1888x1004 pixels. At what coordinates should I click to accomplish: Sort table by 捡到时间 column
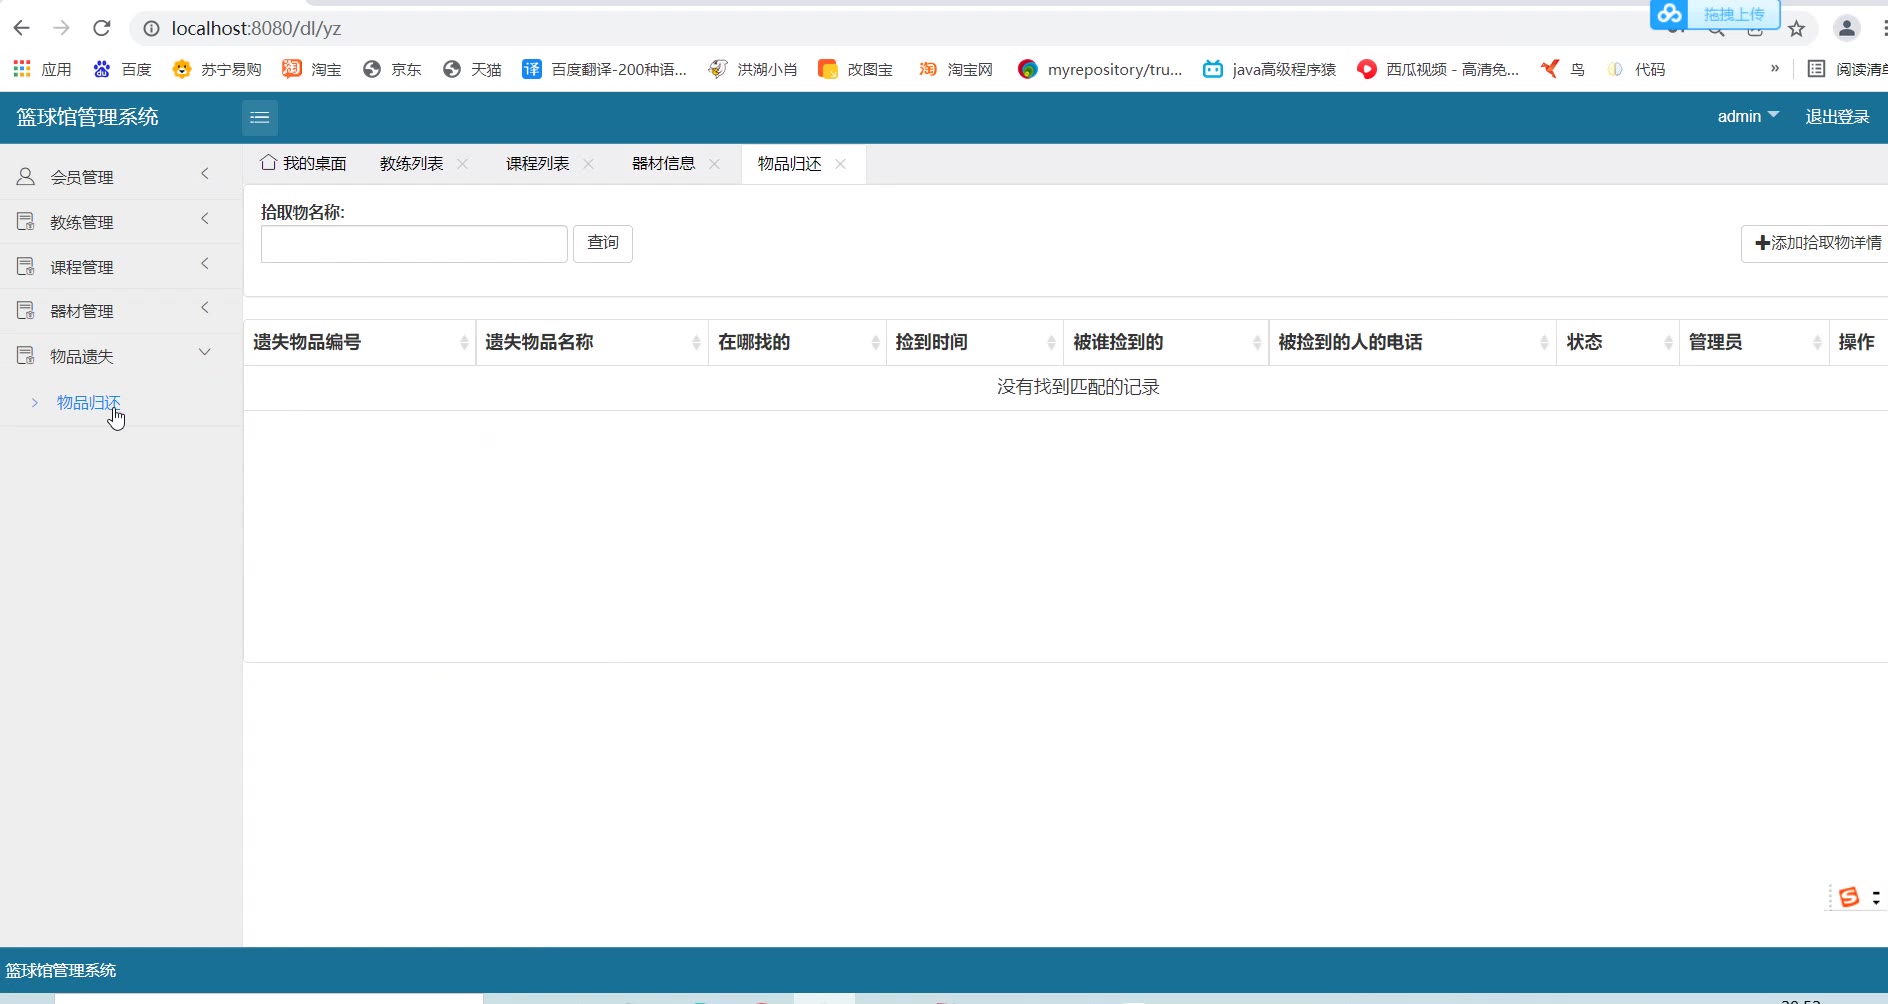tap(974, 343)
